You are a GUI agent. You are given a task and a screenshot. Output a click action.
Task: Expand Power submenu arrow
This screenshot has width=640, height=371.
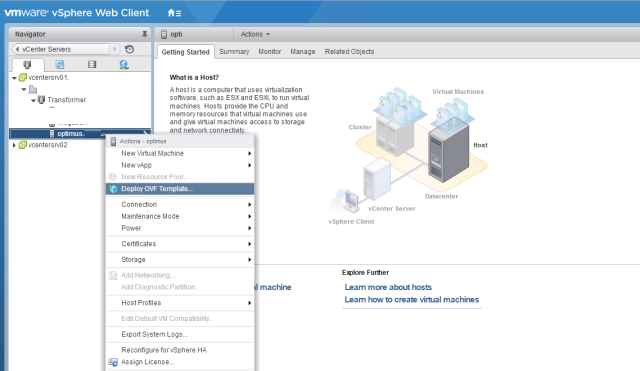(249, 228)
